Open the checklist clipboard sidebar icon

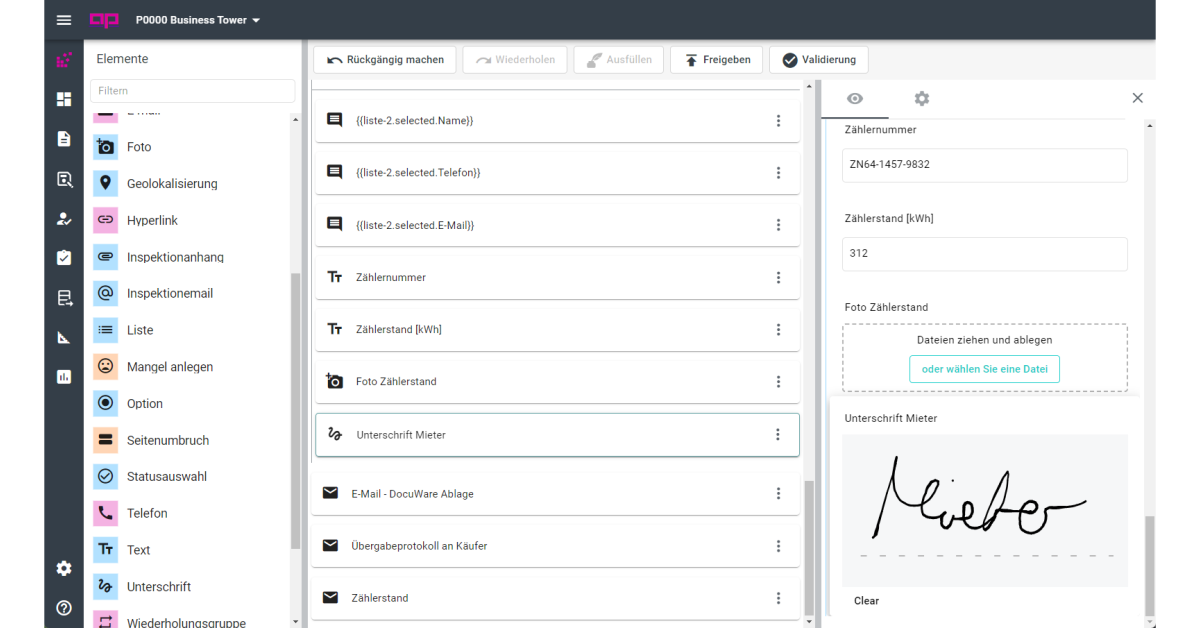tap(64, 258)
